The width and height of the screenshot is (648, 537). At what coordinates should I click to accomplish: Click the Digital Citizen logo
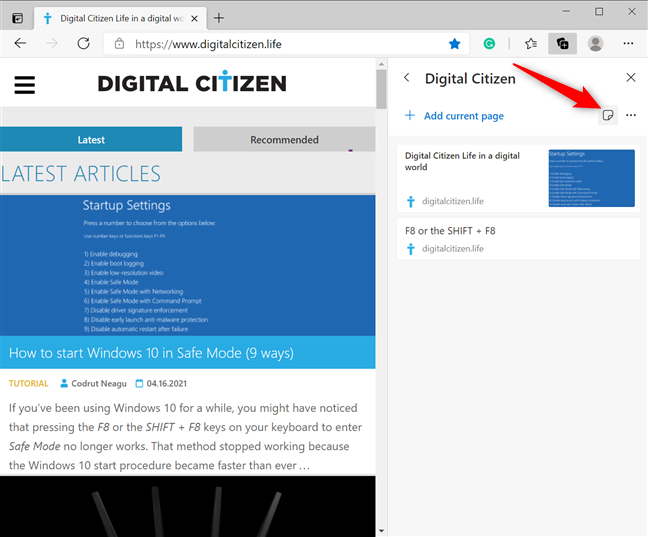192,82
